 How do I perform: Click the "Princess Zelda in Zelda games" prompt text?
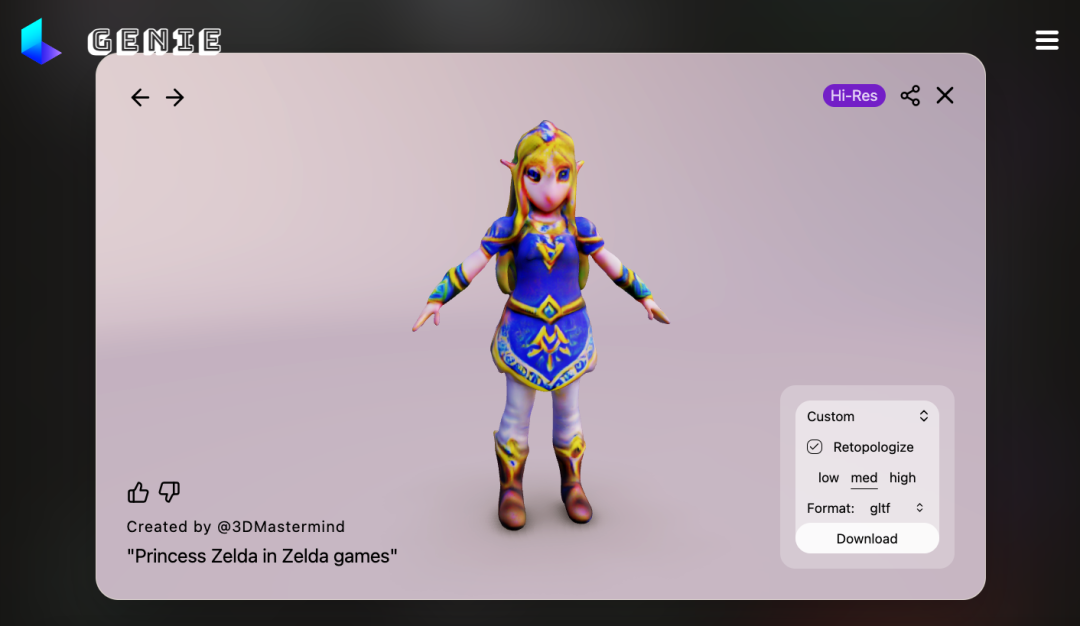tap(262, 556)
